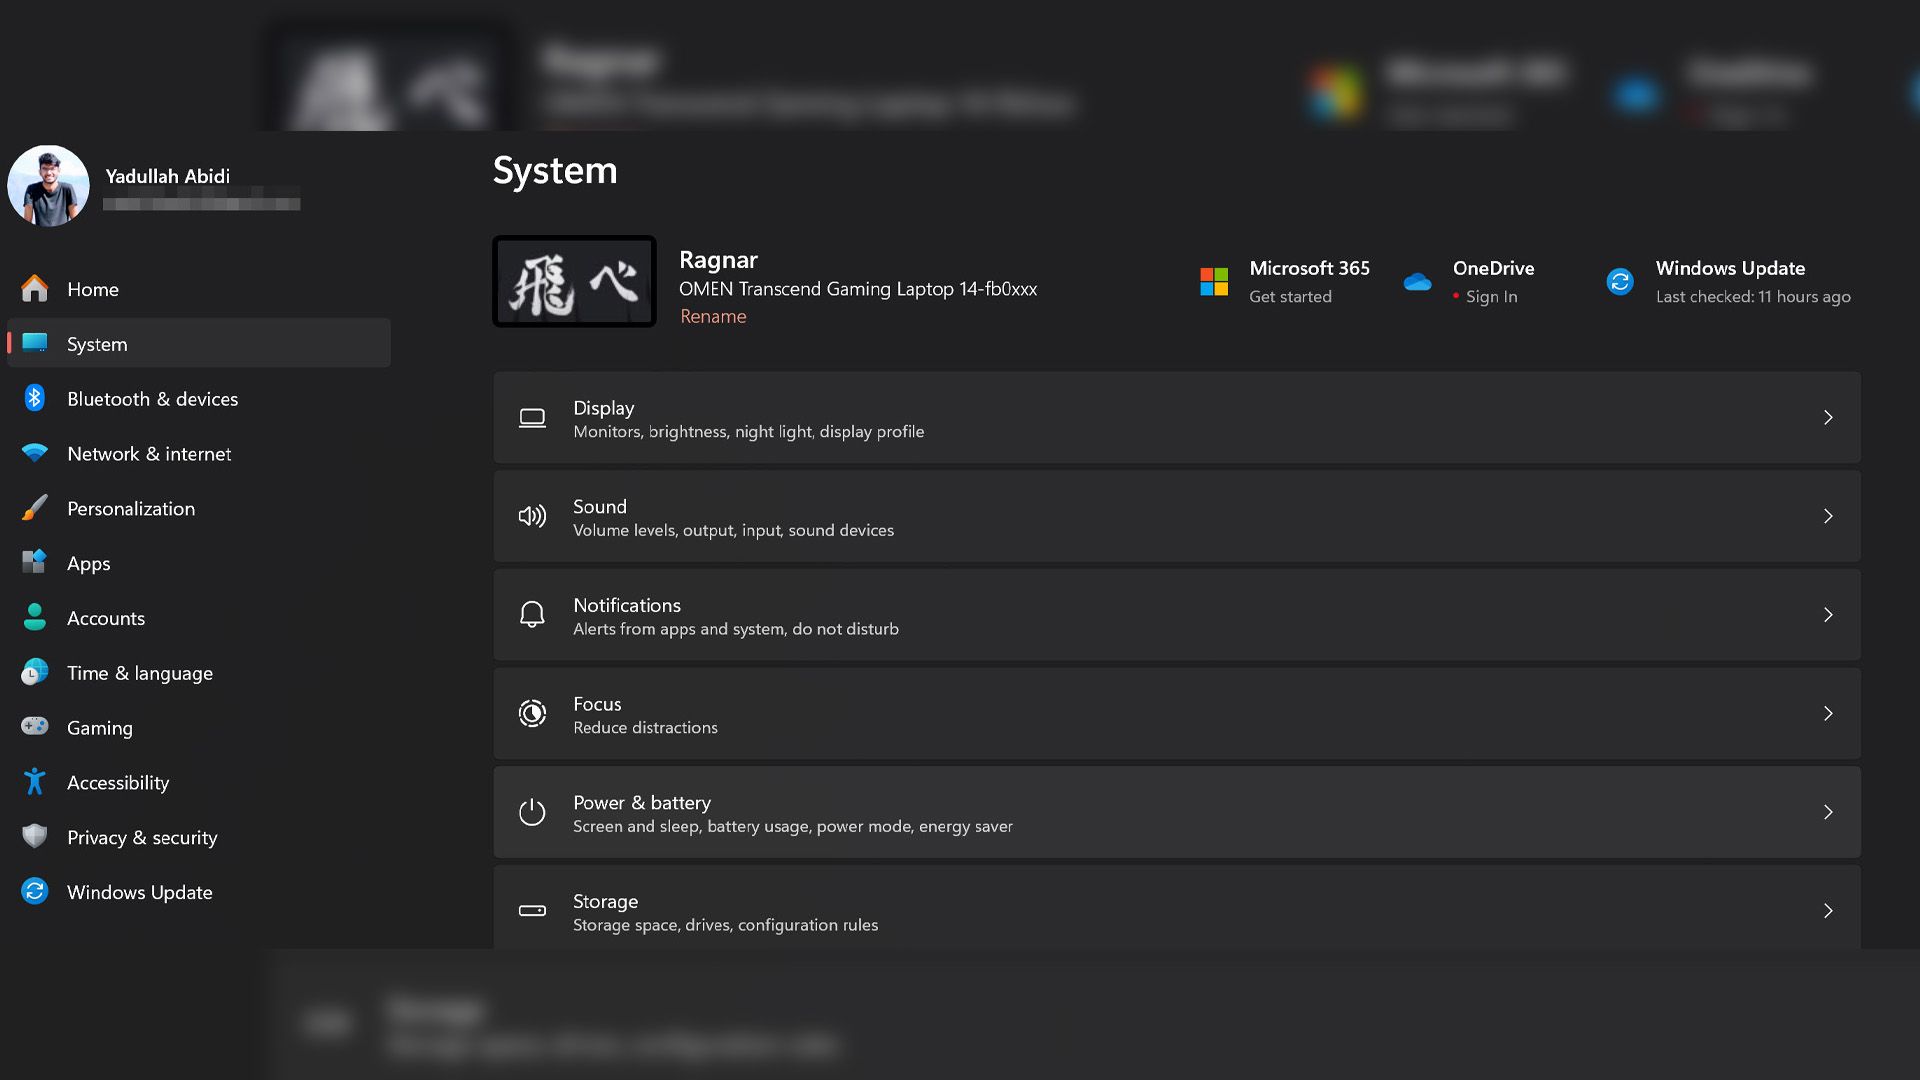Click the Home icon in sidebar
Screen dimensions: 1920x1080
click(35, 288)
